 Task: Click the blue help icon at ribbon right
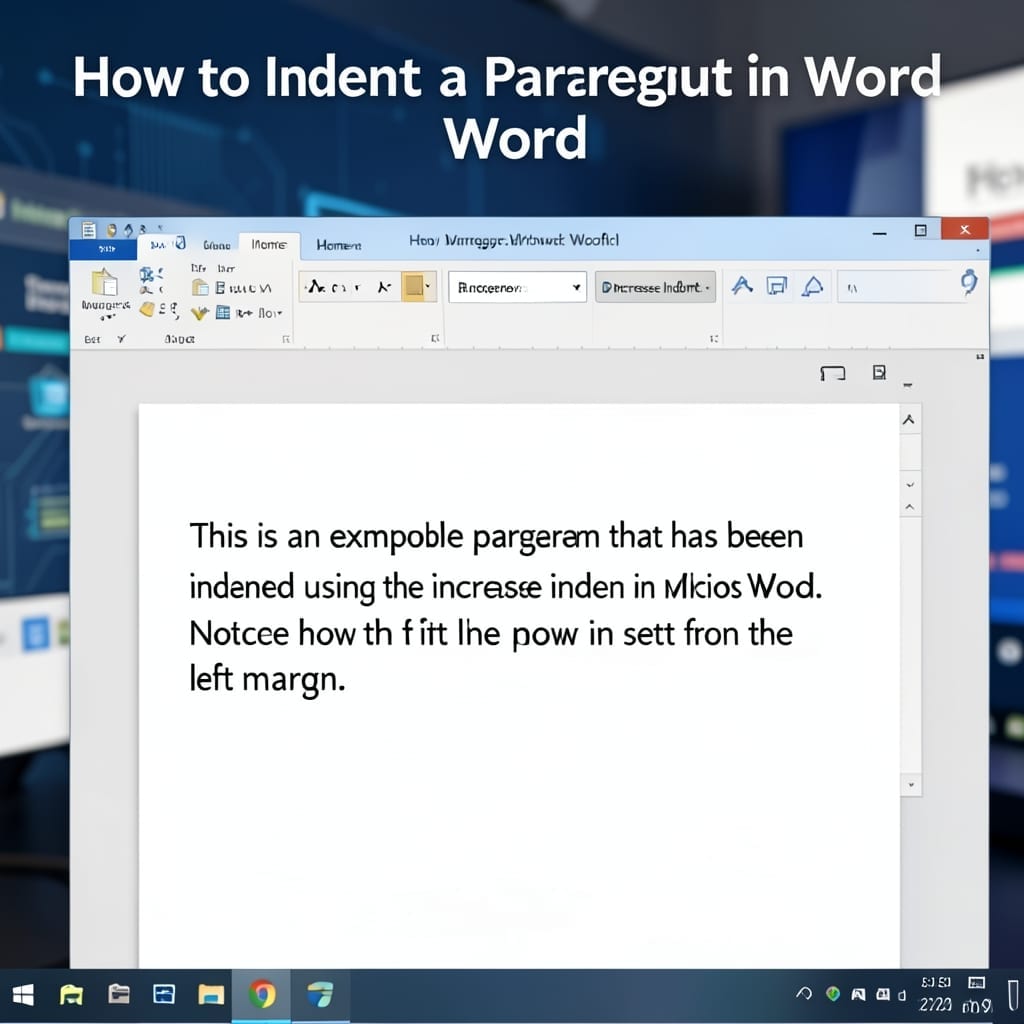(x=969, y=281)
